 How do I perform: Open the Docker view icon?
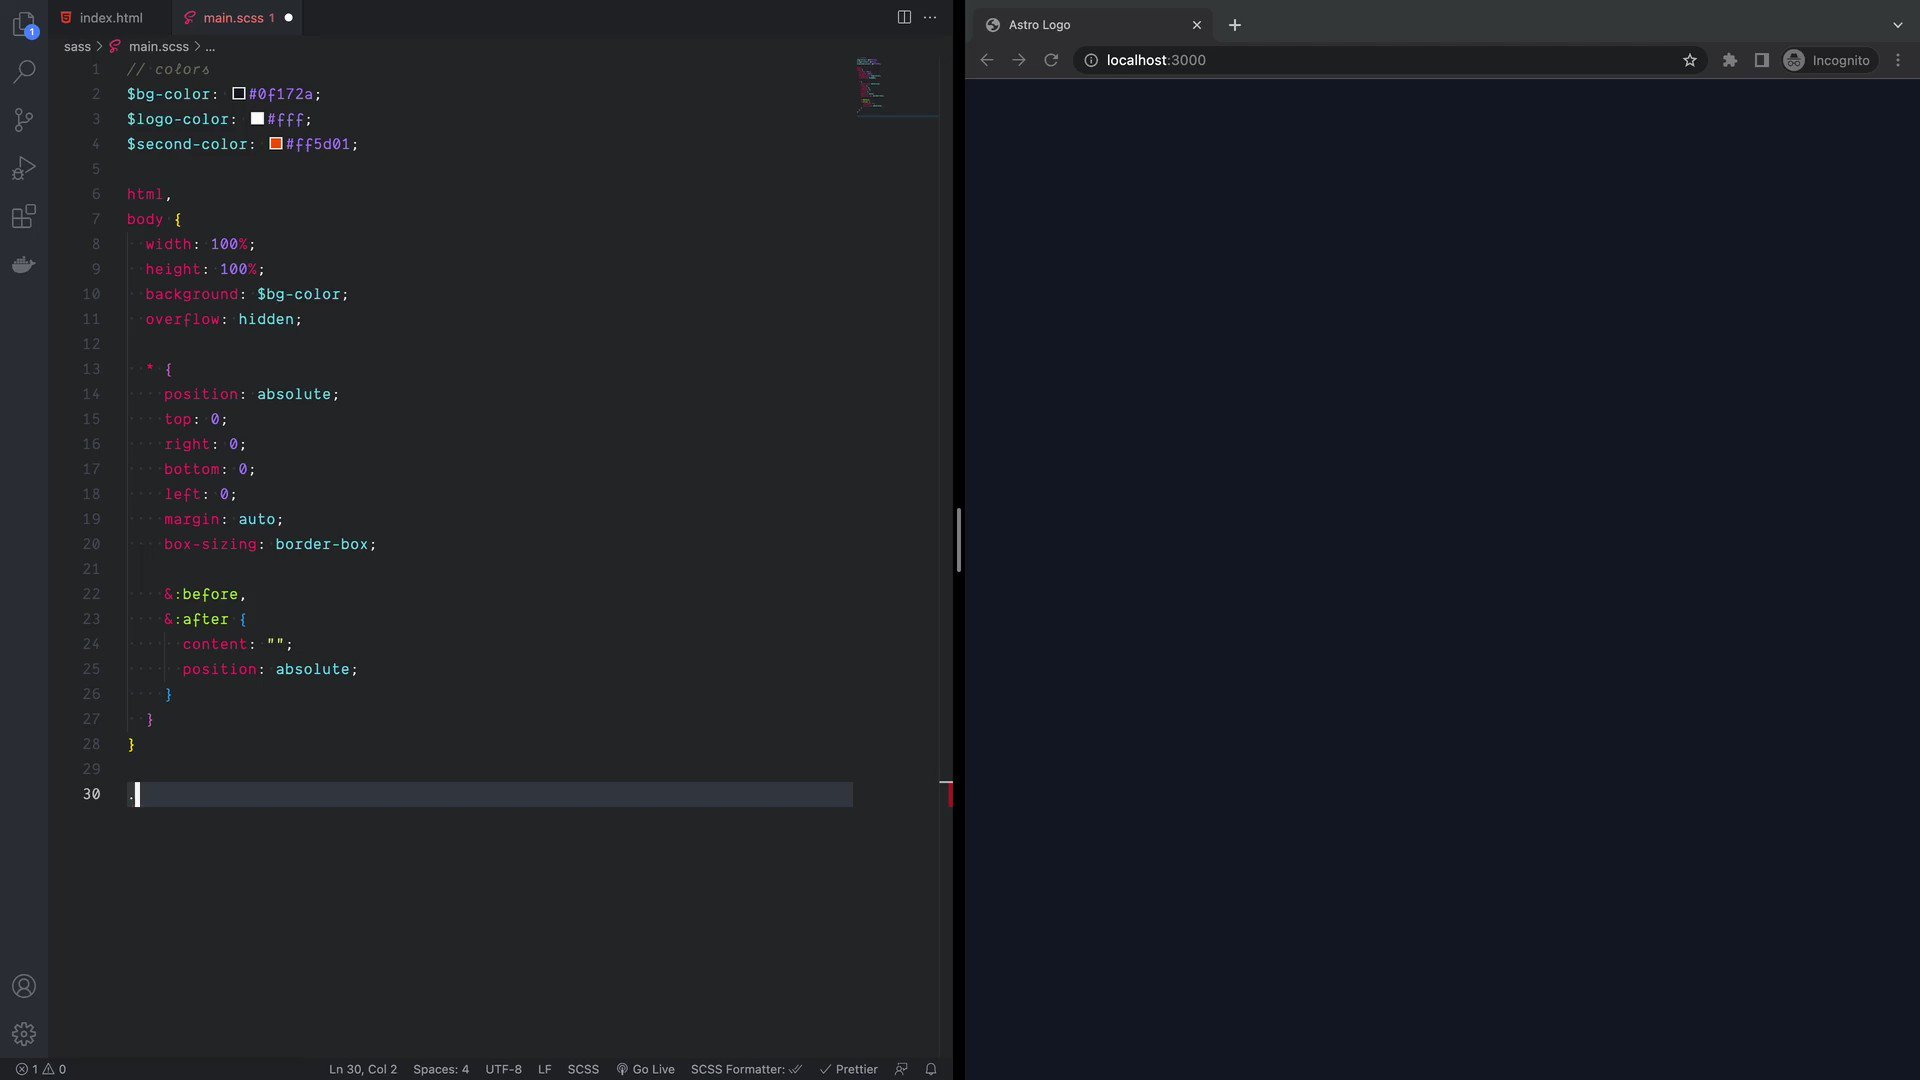point(24,265)
